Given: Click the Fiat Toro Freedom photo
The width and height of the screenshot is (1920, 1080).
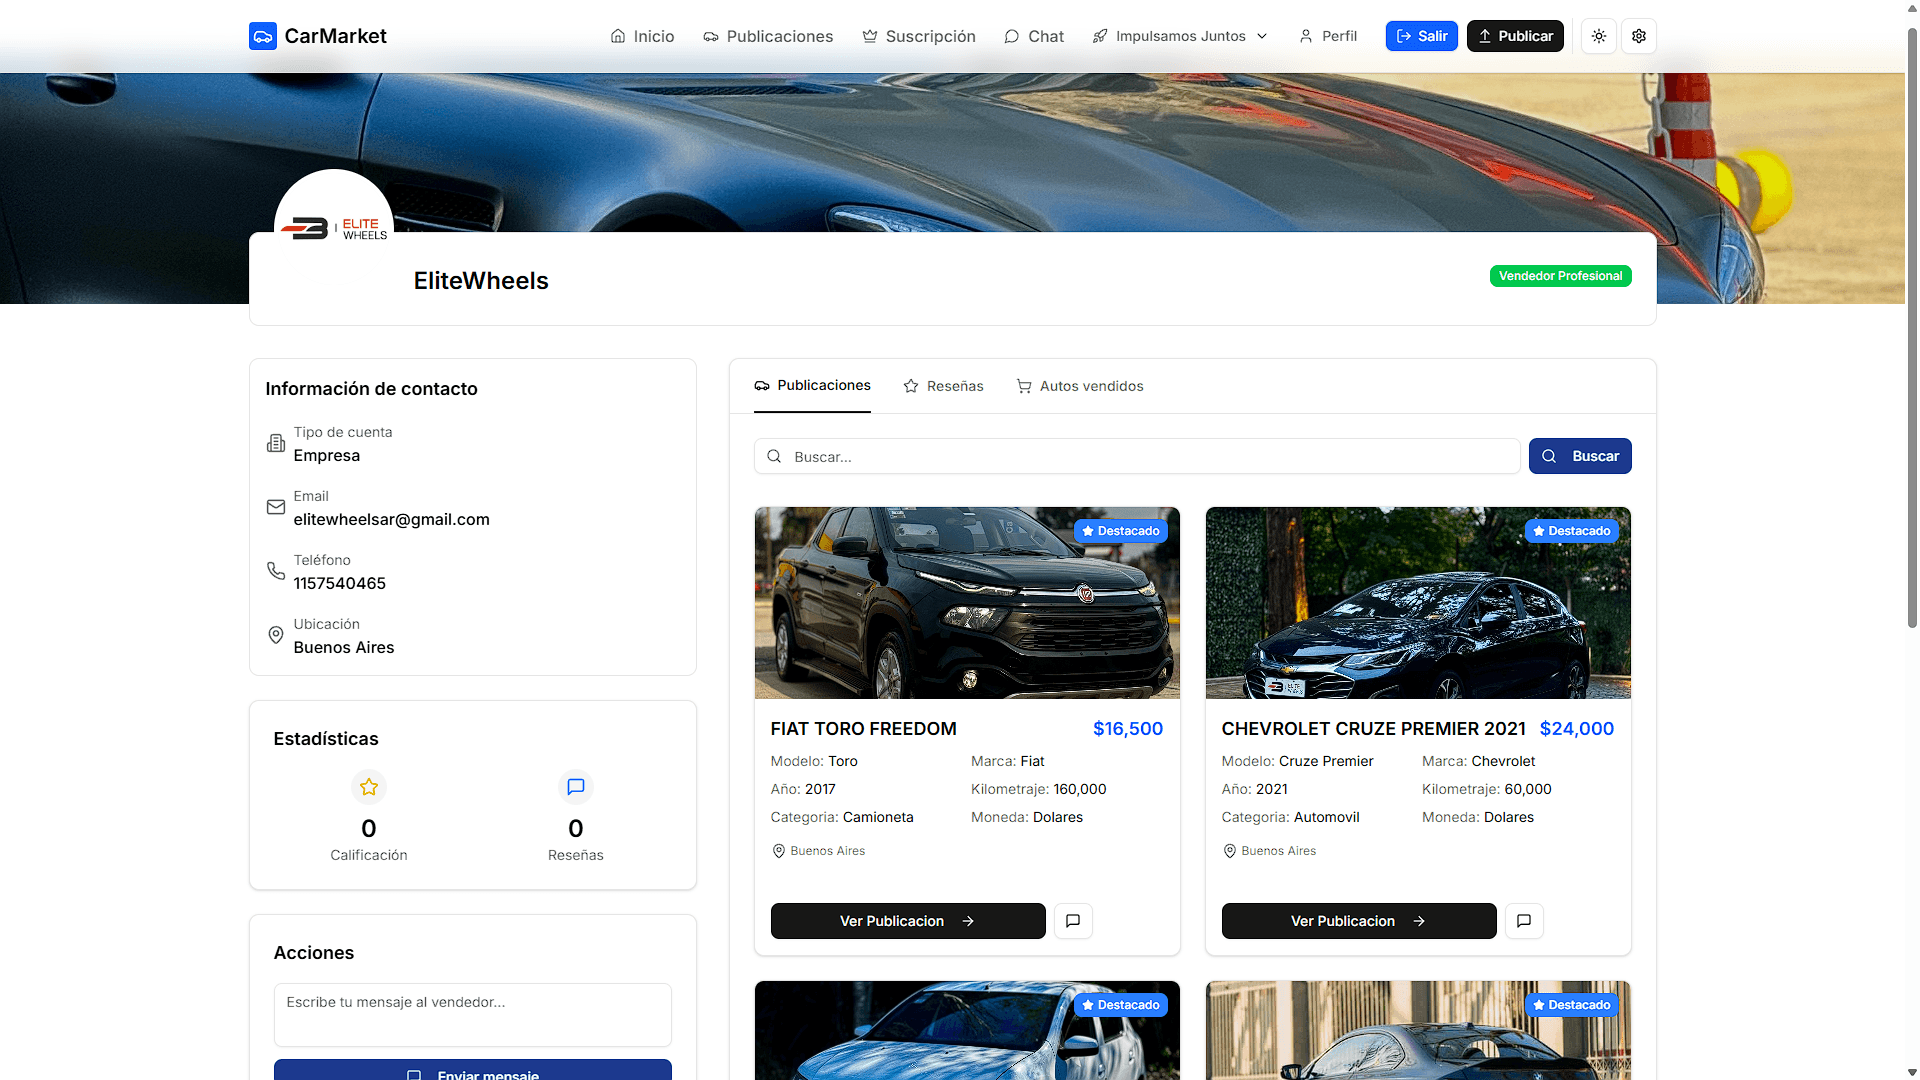Looking at the screenshot, I should pyautogui.click(x=967, y=603).
